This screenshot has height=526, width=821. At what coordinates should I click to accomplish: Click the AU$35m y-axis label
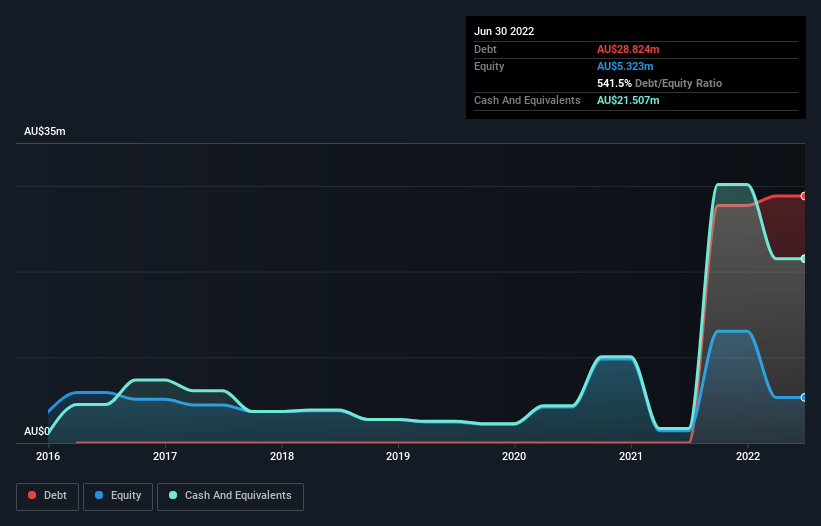point(45,131)
